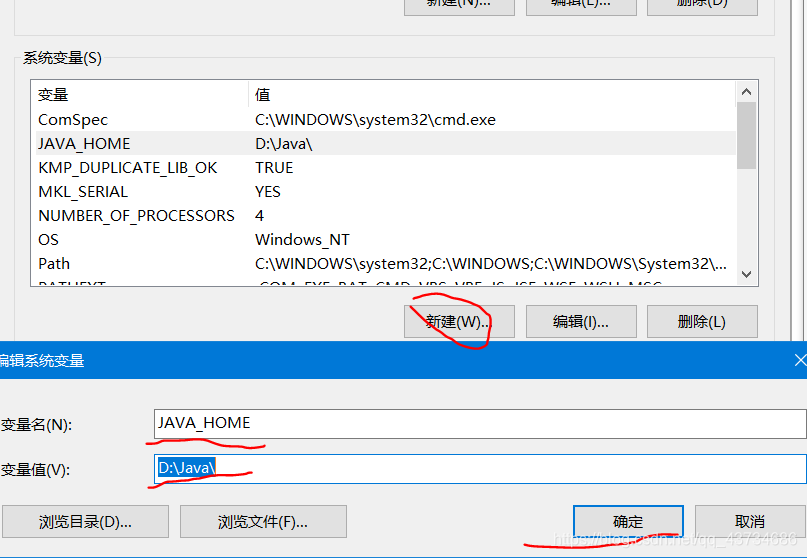Click the 变量值(V) input field

pos(480,468)
